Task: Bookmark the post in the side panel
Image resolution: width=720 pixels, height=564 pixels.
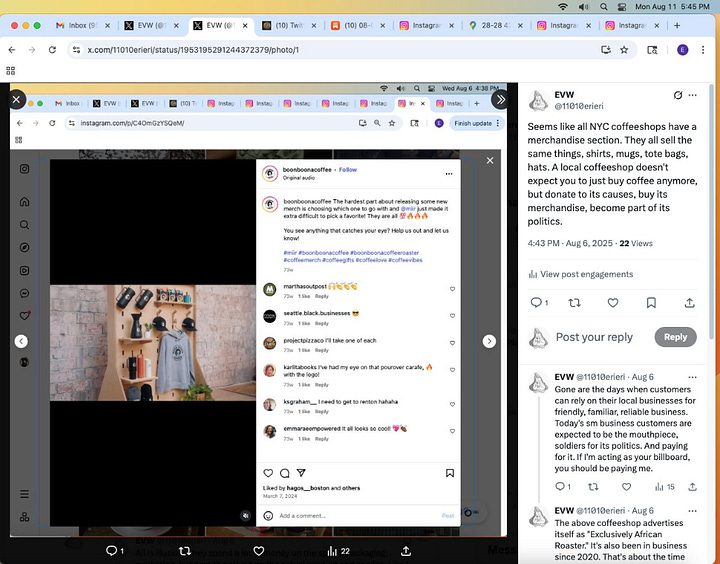Action: click(651, 303)
